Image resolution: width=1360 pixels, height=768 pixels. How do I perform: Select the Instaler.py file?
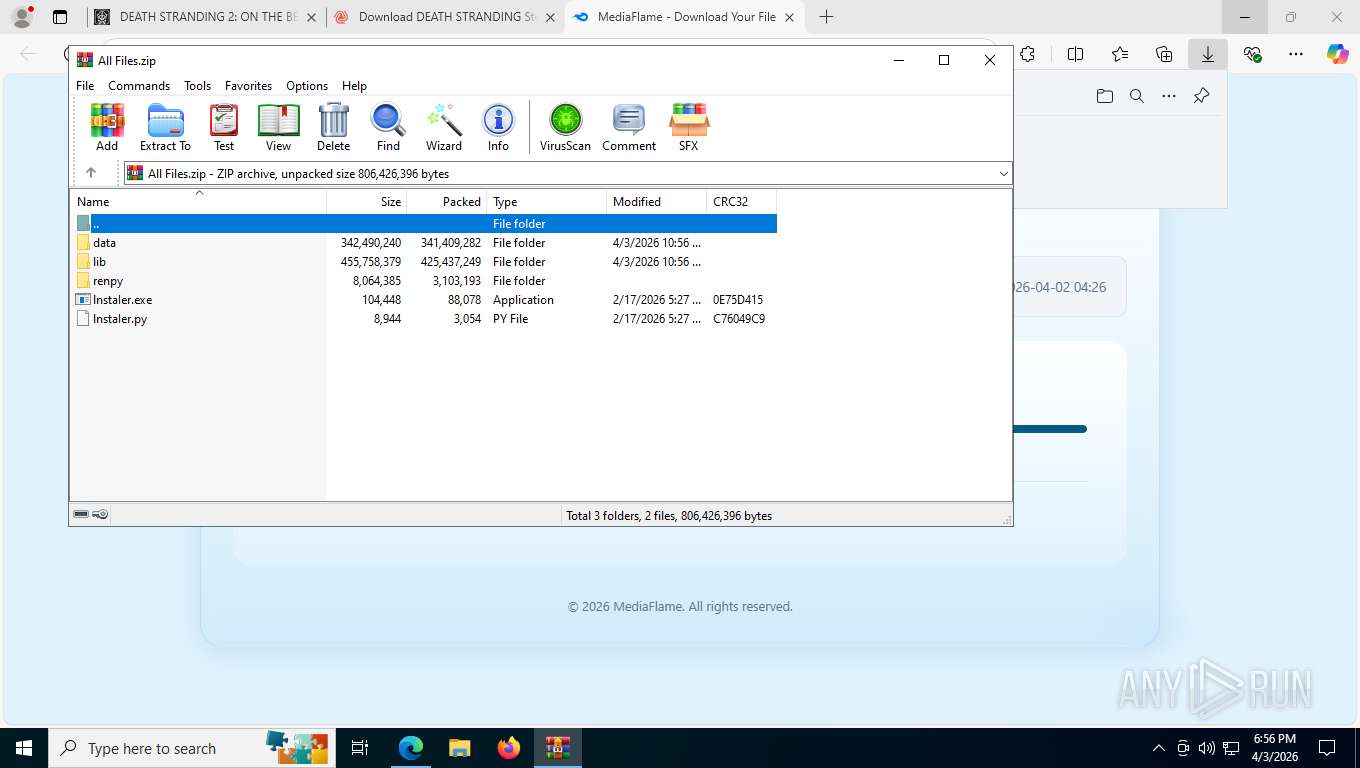tap(120, 319)
